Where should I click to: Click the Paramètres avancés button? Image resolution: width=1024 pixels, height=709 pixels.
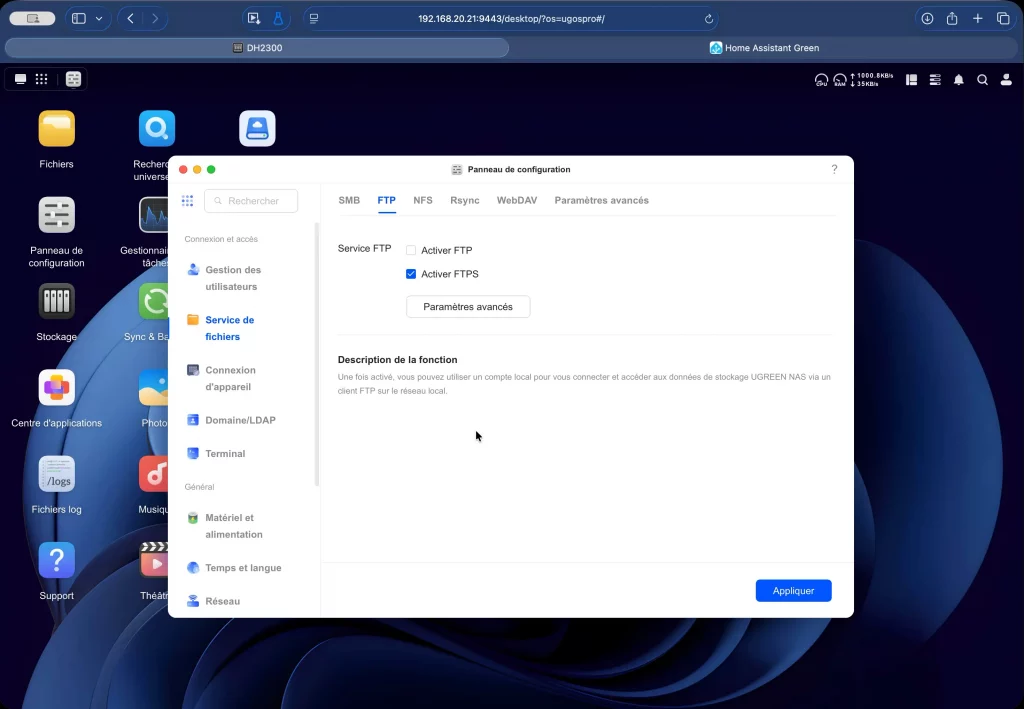coord(468,307)
